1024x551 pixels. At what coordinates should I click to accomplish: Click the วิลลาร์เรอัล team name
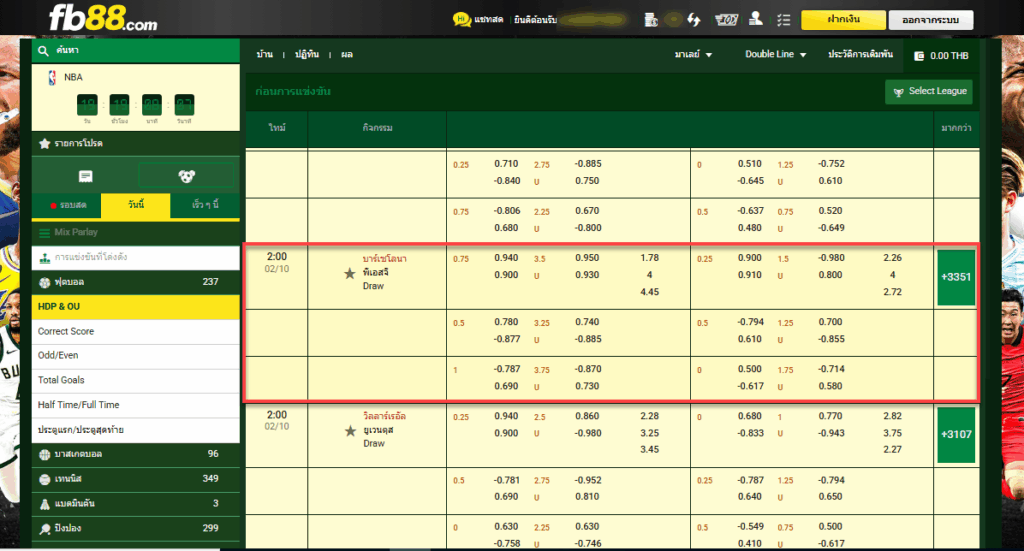pyautogui.click(x=385, y=417)
